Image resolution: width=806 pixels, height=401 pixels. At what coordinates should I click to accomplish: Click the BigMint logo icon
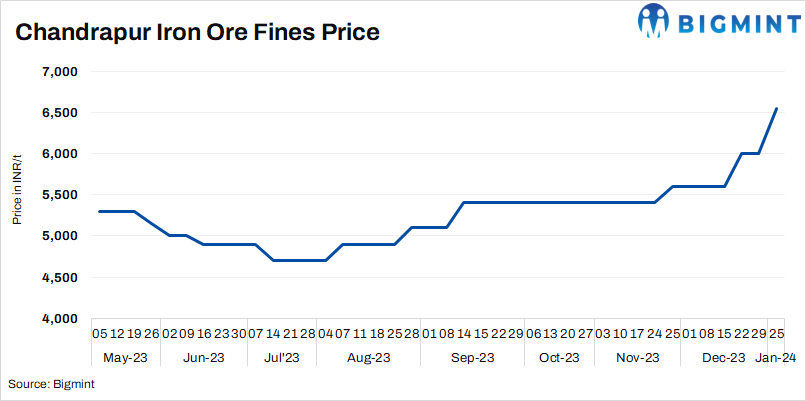point(654,21)
